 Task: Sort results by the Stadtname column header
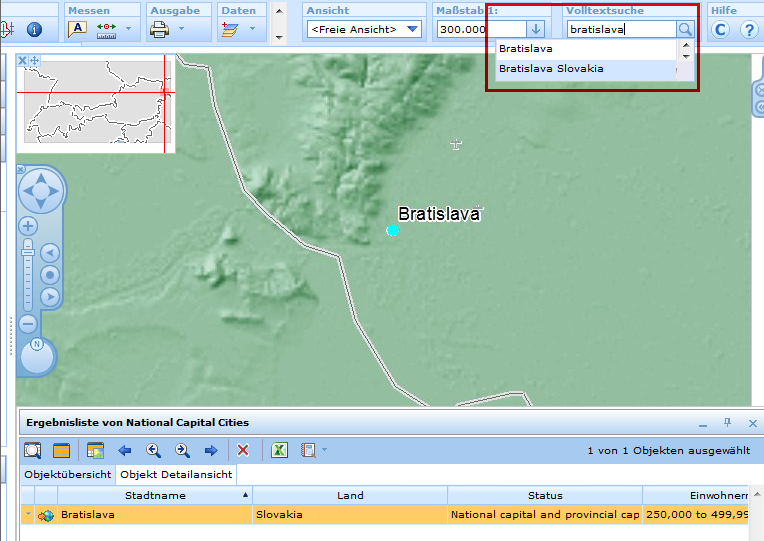coord(155,495)
